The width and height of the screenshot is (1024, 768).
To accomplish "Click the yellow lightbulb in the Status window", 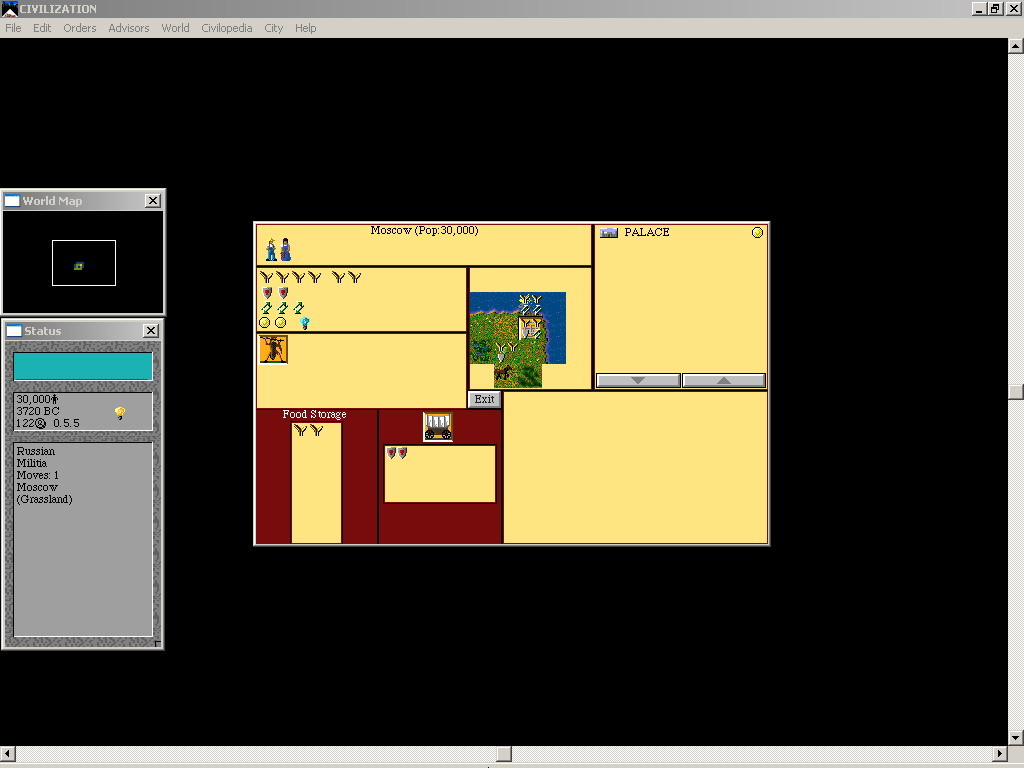I will click(120, 413).
